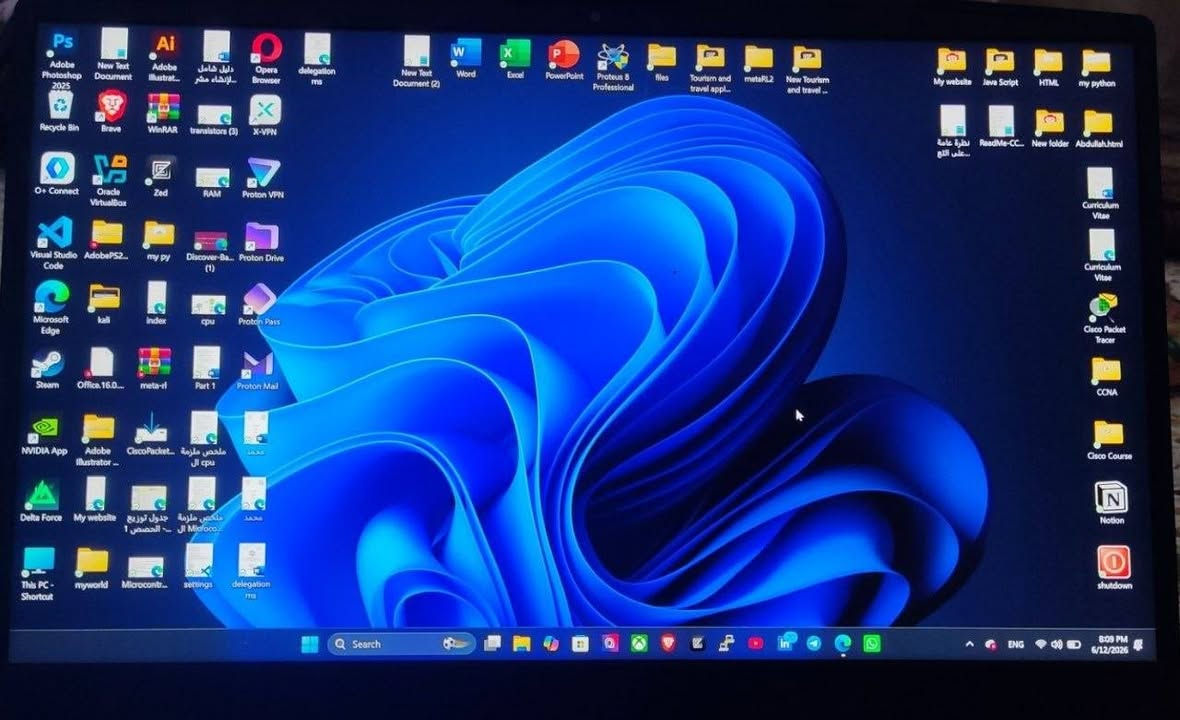This screenshot has width=1180, height=720.
Task: Open the Opera Browser shortcut
Action: click(266, 59)
